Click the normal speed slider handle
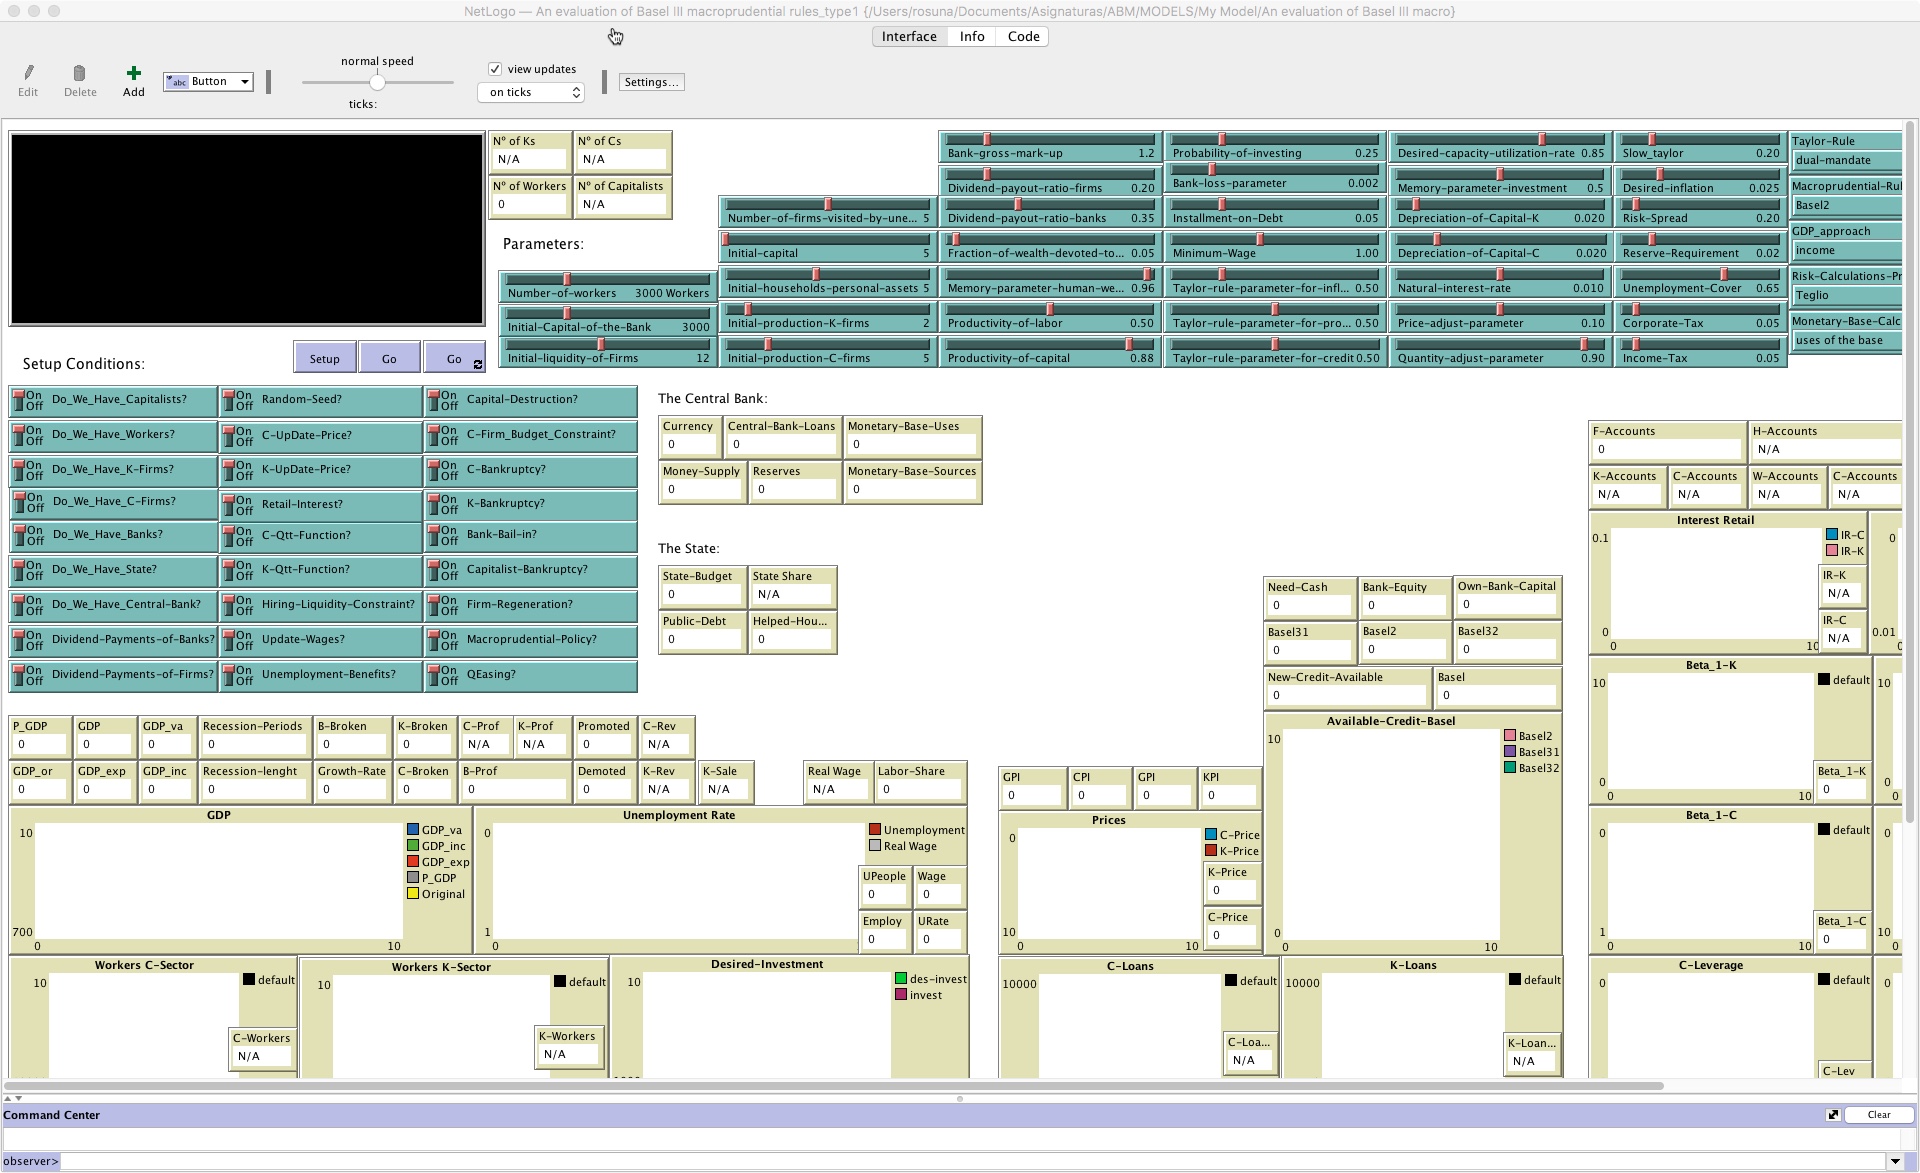The image size is (1920, 1173). tap(377, 82)
